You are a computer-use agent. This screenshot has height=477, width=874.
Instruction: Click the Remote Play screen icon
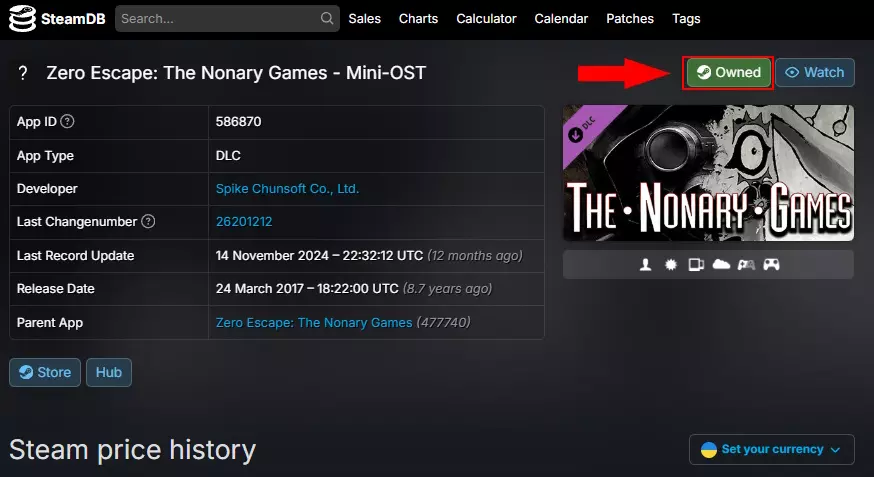pyautogui.click(x=696, y=265)
